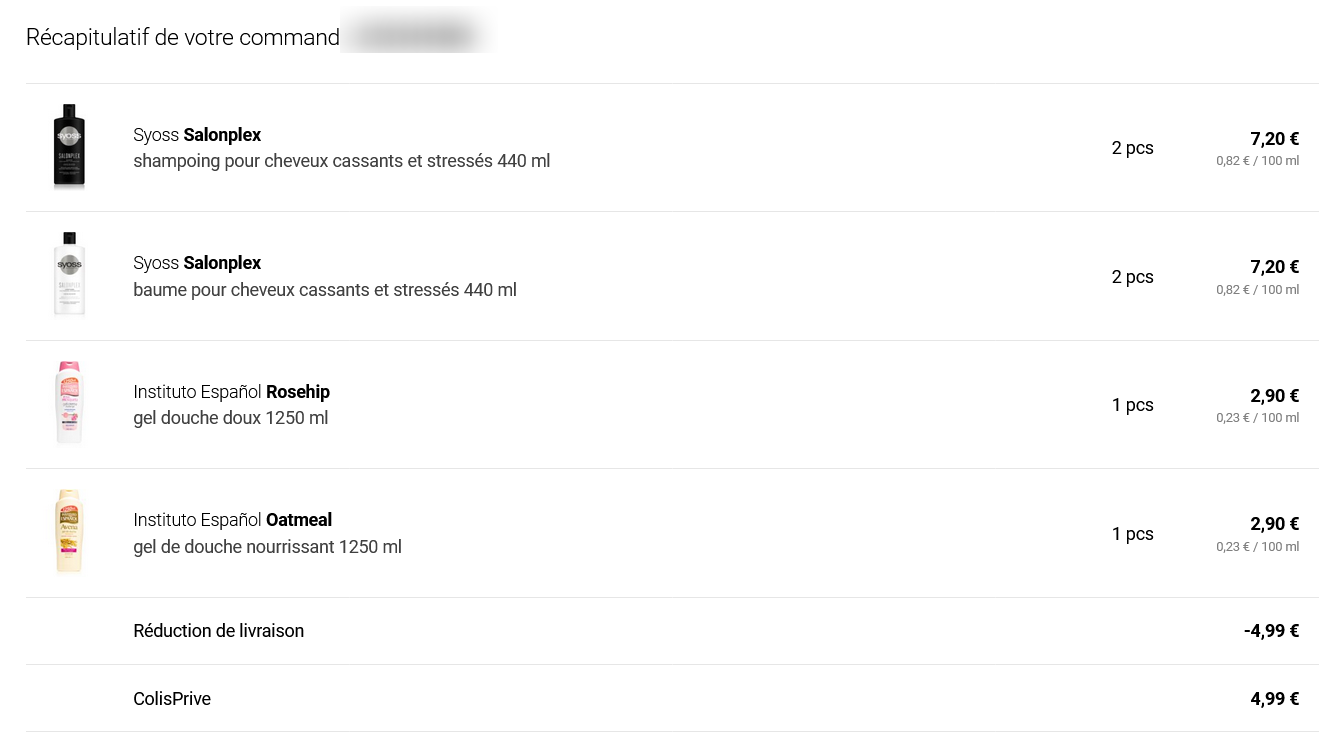This screenshot has width=1340, height=738.
Task: Click the 2,90 € price of Oatmeal gel
Action: coord(1274,524)
